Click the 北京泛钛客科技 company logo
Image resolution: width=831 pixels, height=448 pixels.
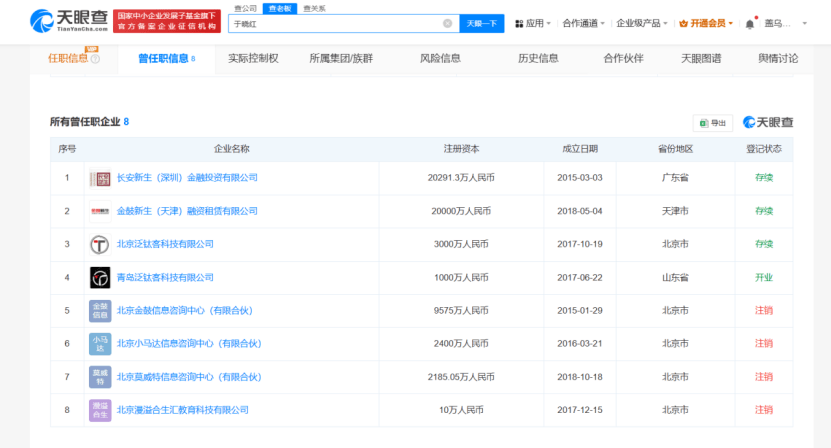(x=100, y=244)
